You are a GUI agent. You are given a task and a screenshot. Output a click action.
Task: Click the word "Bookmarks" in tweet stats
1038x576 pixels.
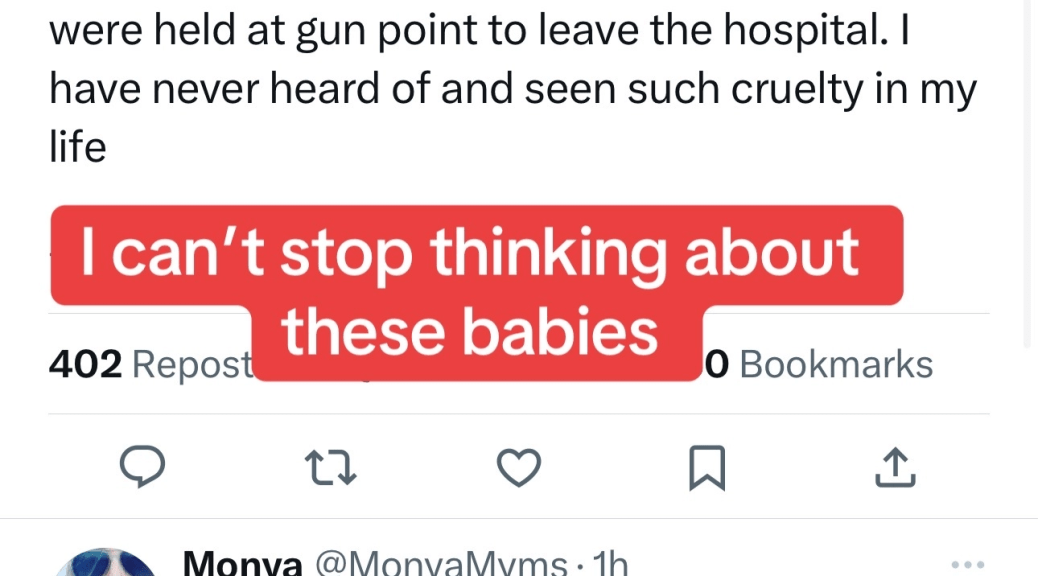pos(835,365)
